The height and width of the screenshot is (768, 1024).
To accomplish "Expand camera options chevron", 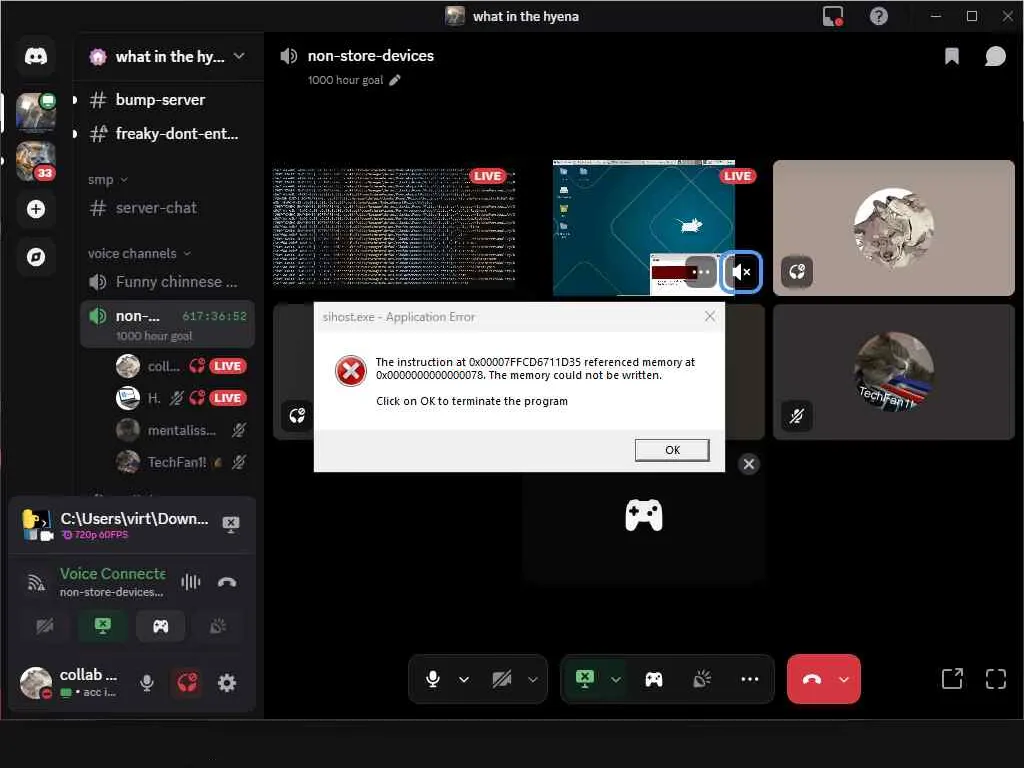I will click(x=533, y=679).
